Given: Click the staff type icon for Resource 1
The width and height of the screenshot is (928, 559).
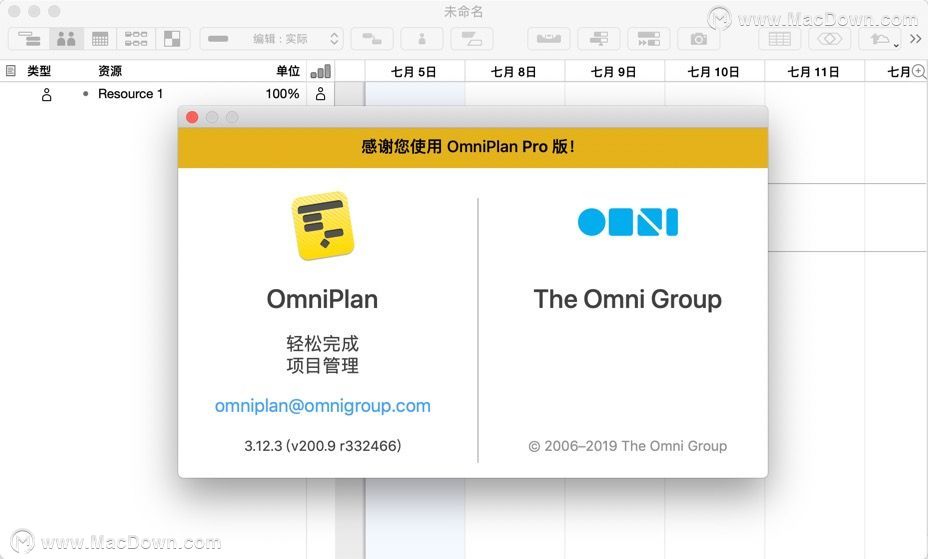Looking at the screenshot, I should [x=46, y=94].
